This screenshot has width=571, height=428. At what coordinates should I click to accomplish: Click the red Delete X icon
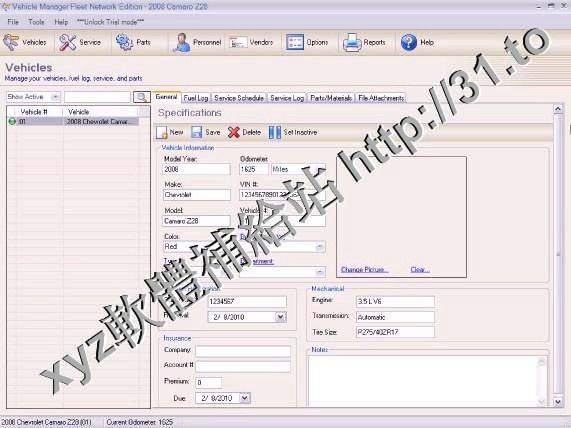(x=233, y=132)
